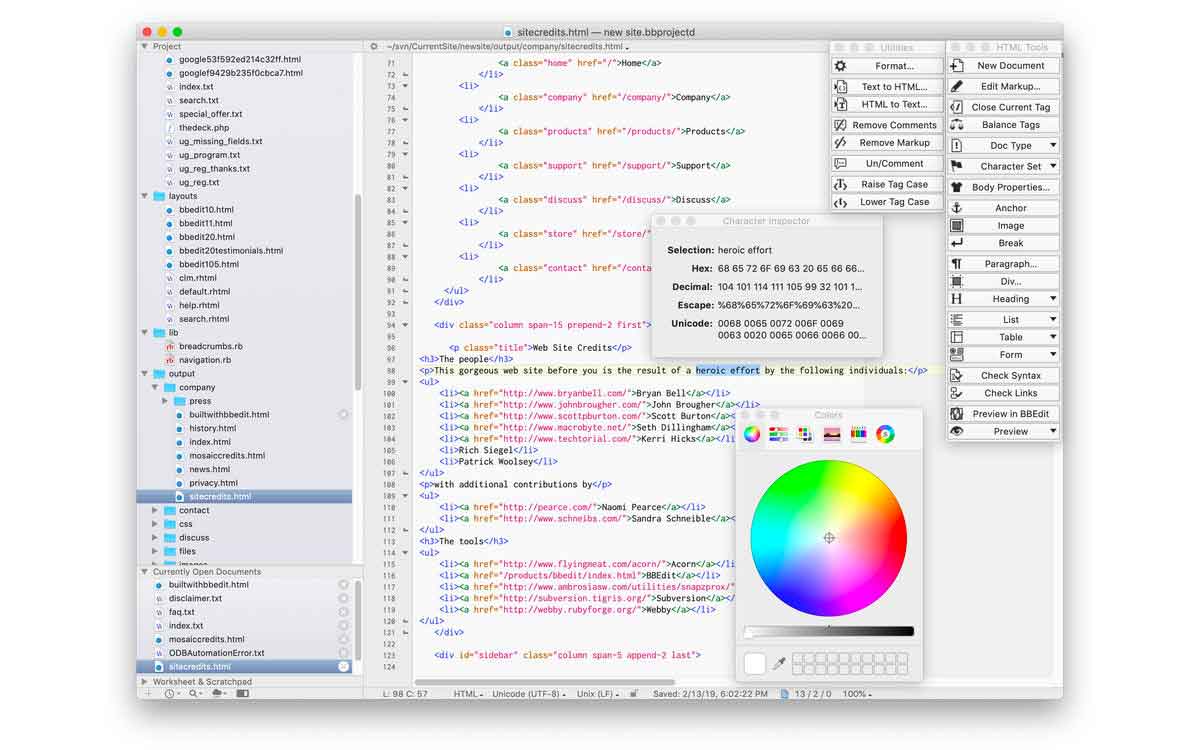Run Check Syntax from HTML Tools
This screenshot has height=750, width=1200.
tap(1003, 374)
